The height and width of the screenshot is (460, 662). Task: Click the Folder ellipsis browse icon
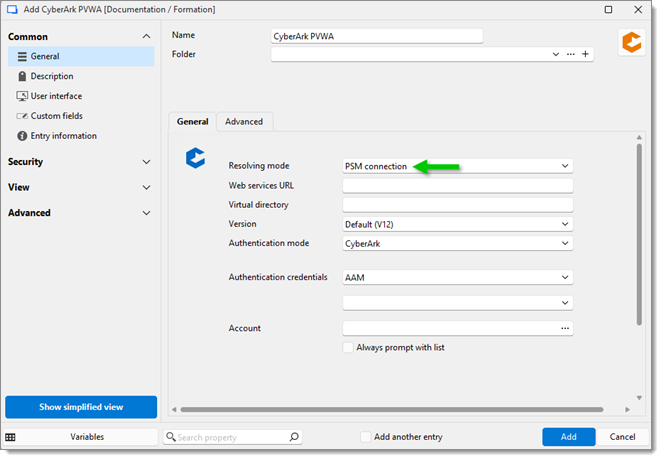(571, 54)
